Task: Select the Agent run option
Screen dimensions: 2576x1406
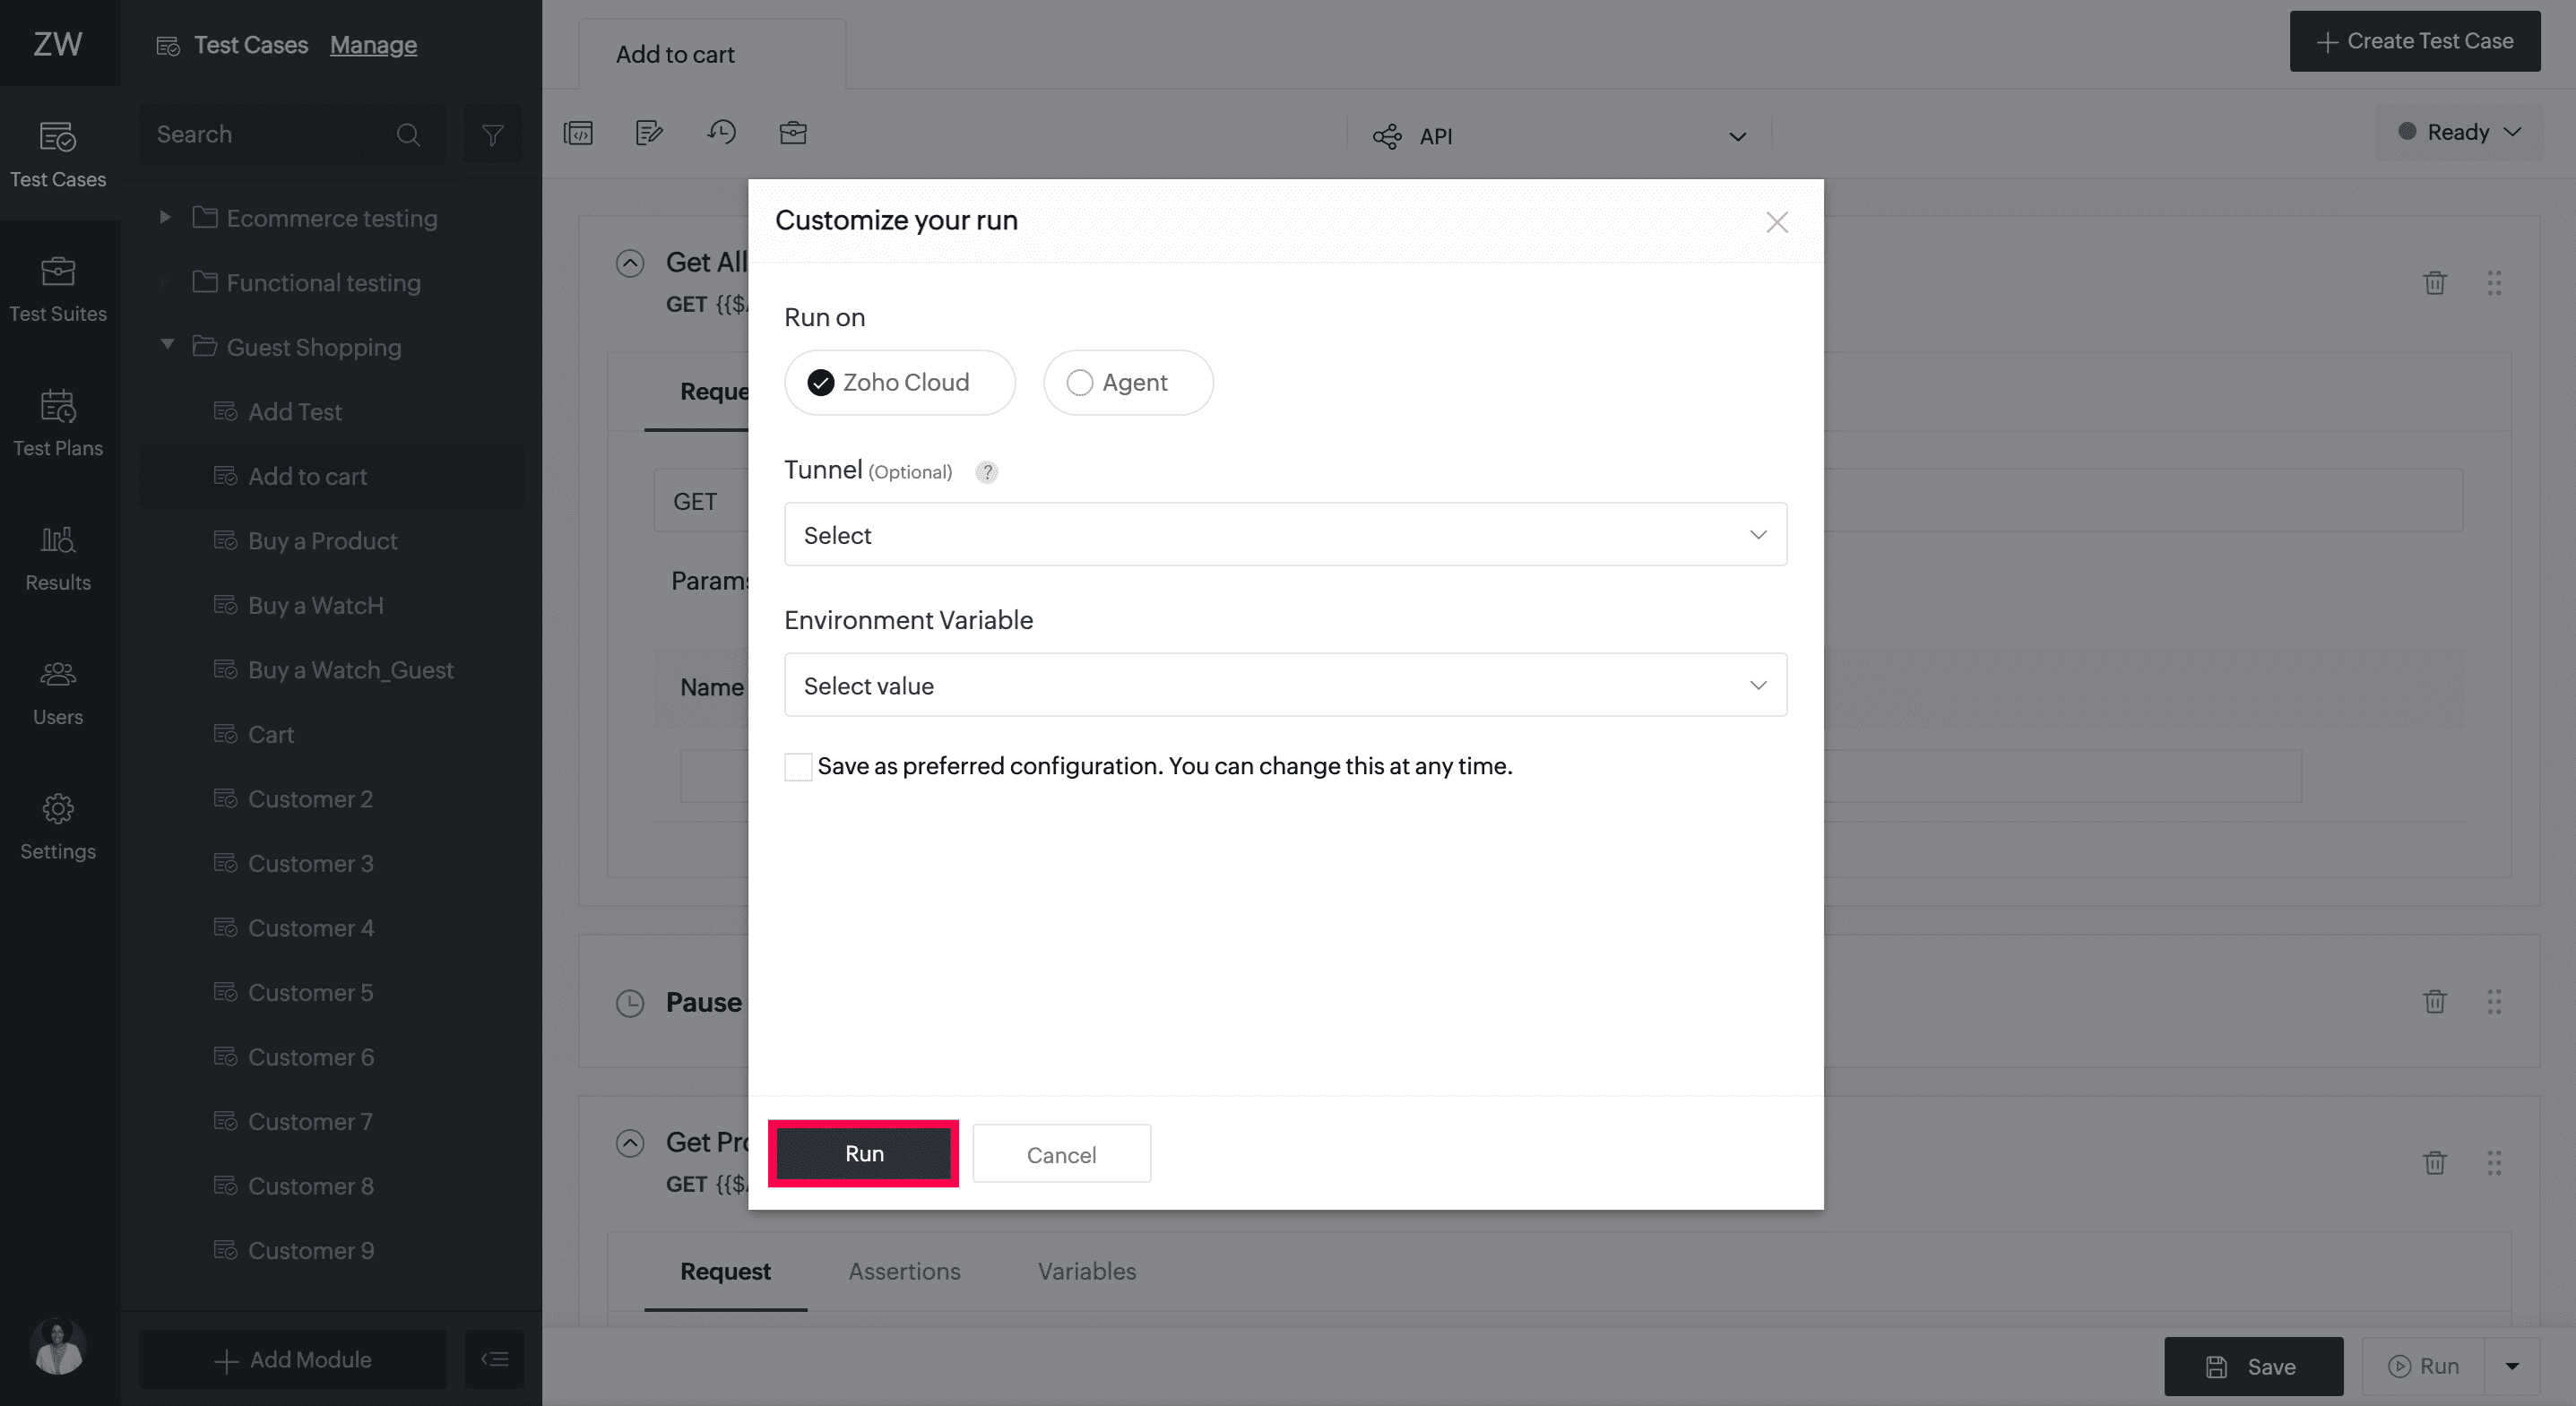Action: tap(1128, 382)
